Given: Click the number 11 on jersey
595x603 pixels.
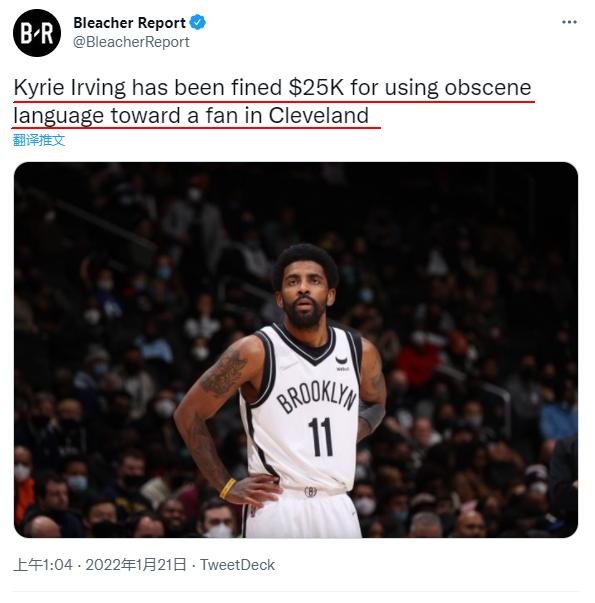Looking at the screenshot, I should coord(320,436).
